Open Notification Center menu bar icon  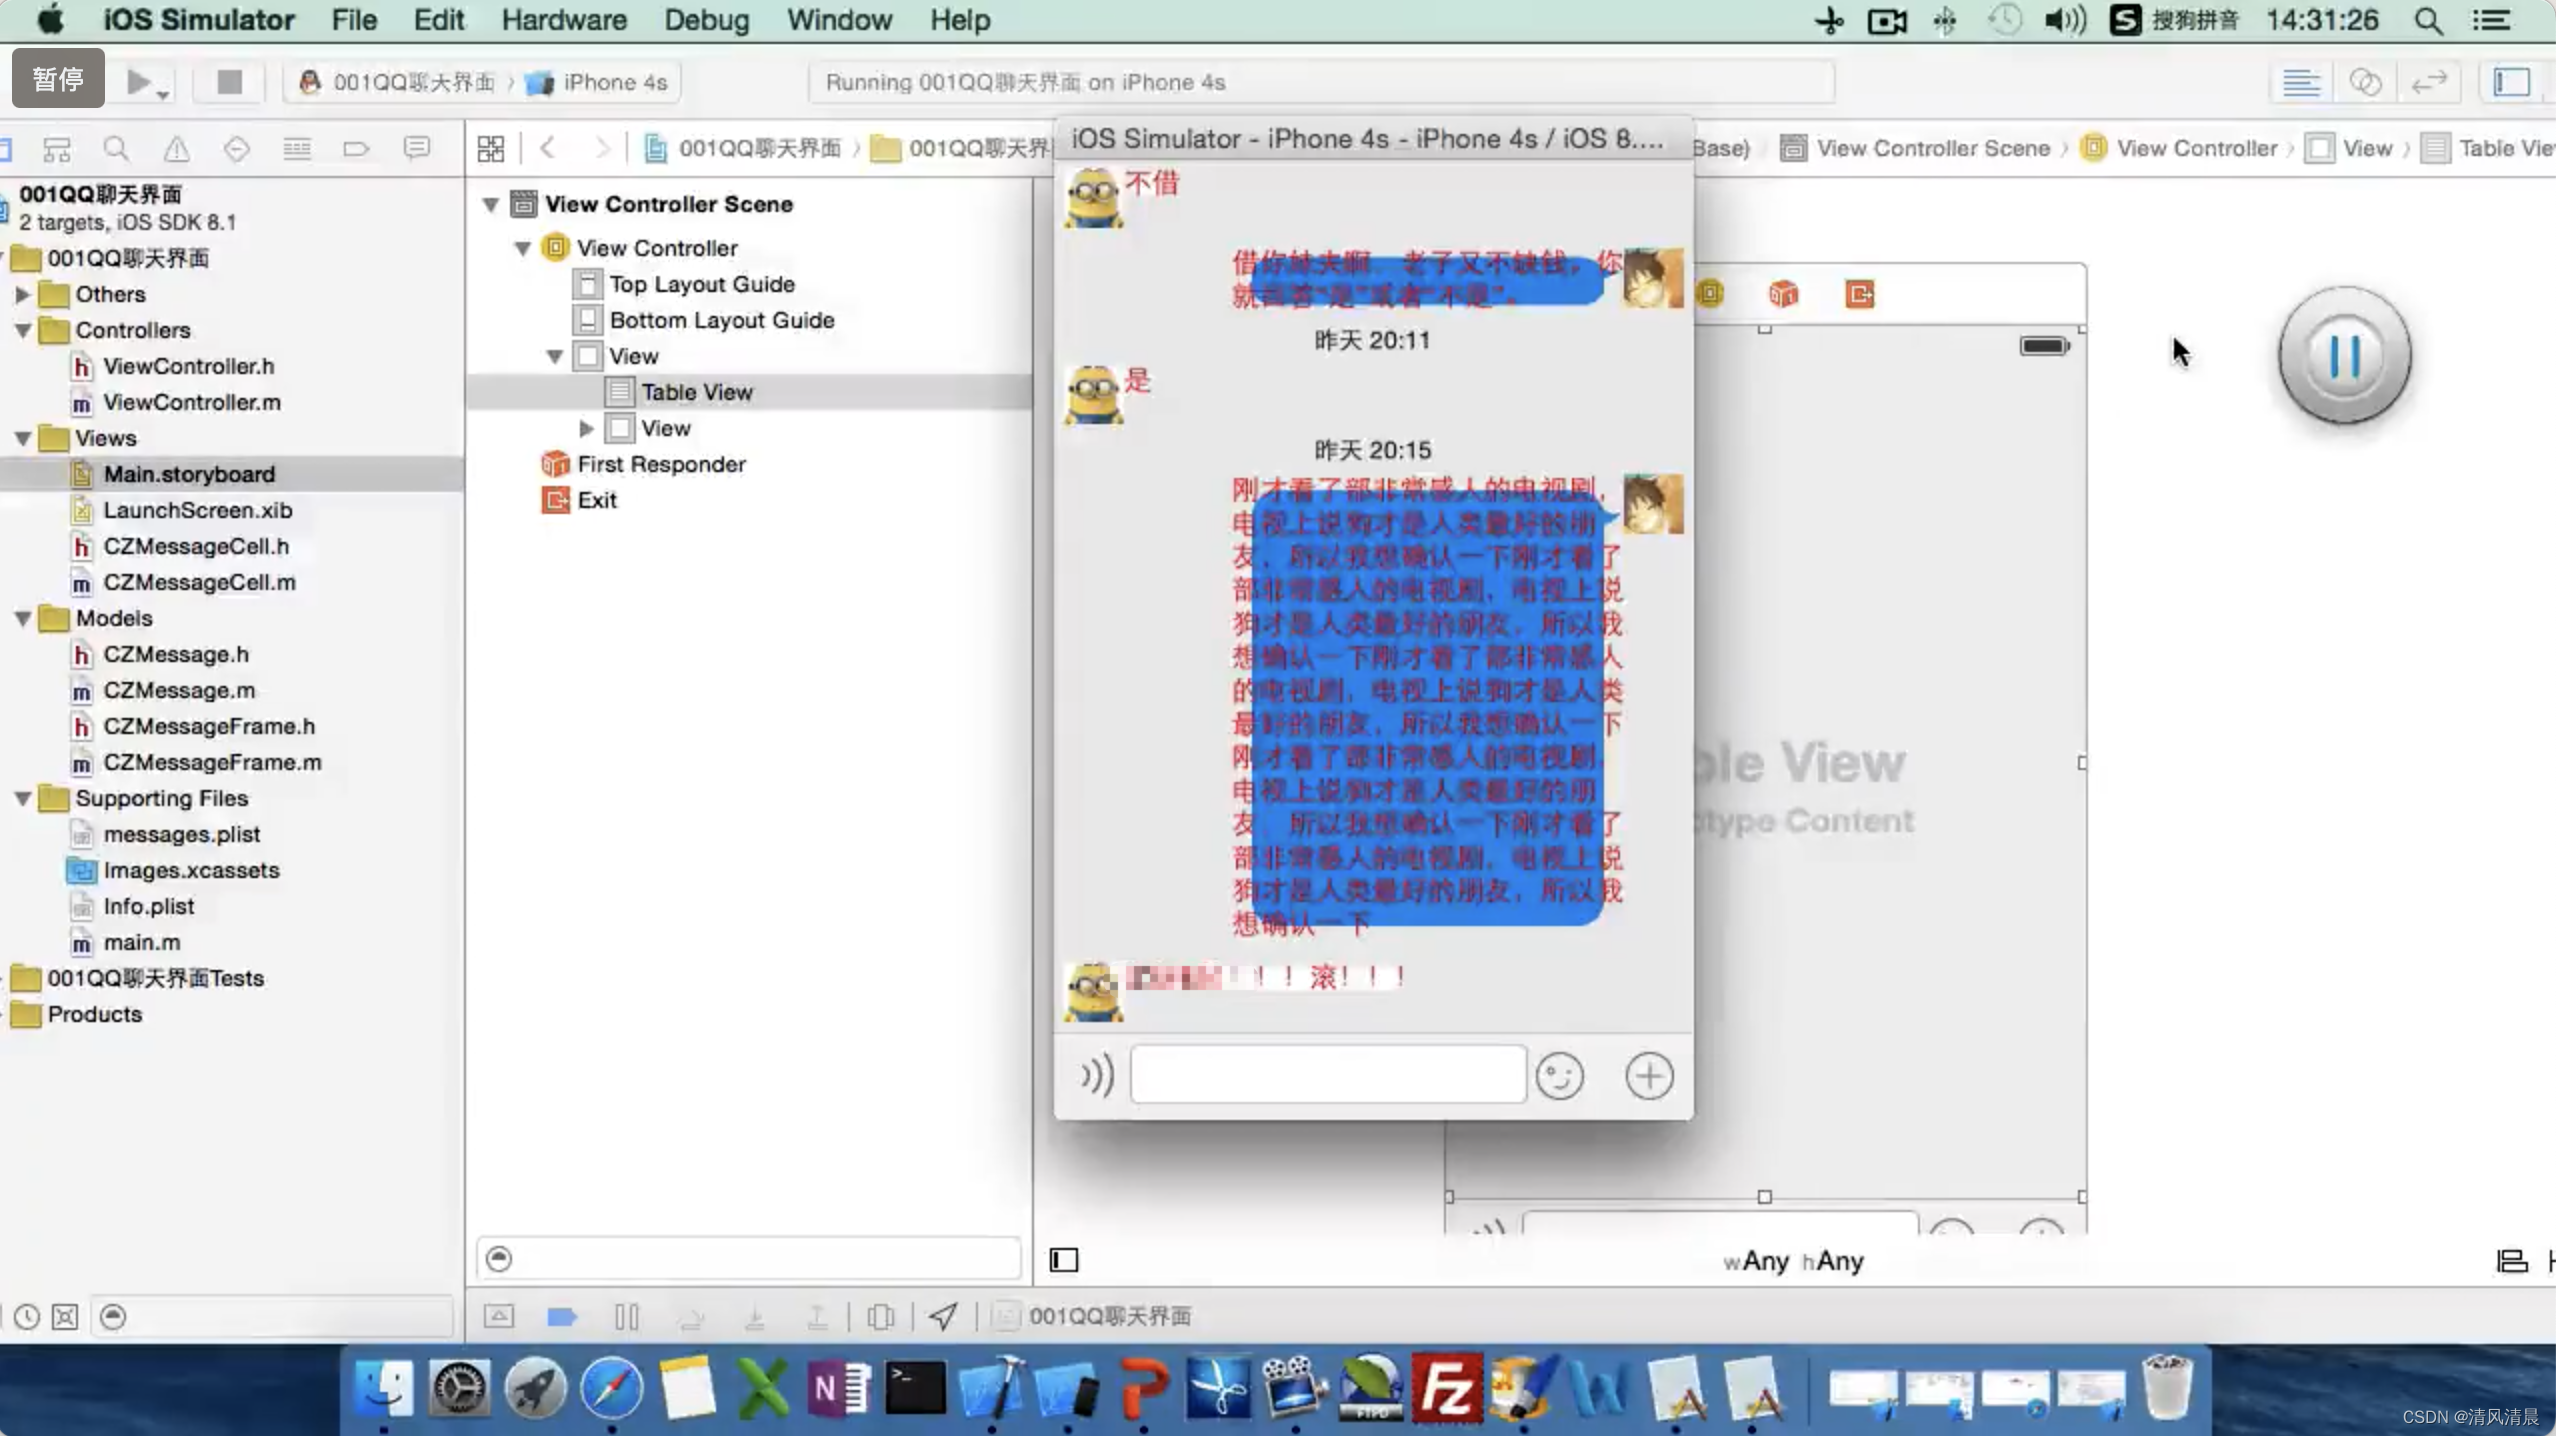[x=2493, y=20]
